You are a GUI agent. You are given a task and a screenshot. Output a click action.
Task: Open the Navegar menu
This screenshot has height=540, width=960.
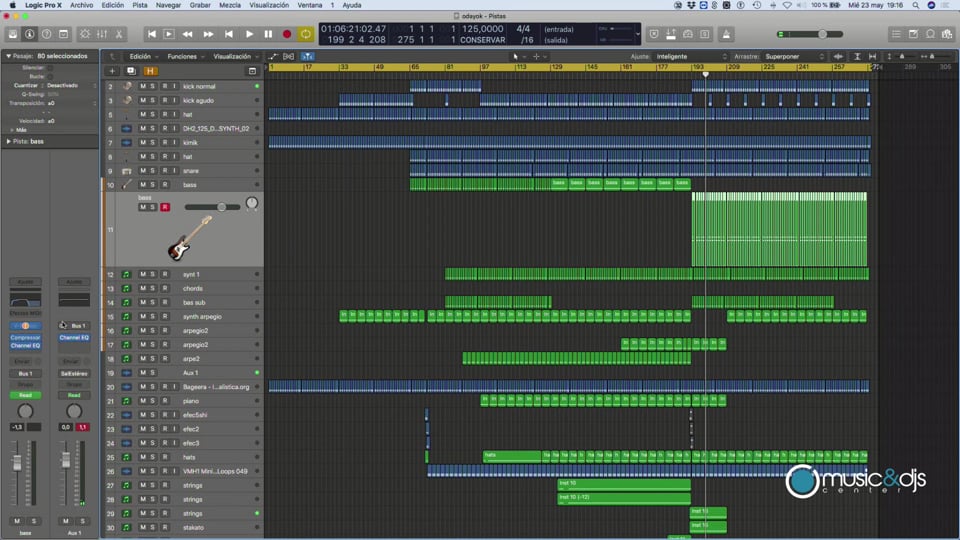[168, 5]
